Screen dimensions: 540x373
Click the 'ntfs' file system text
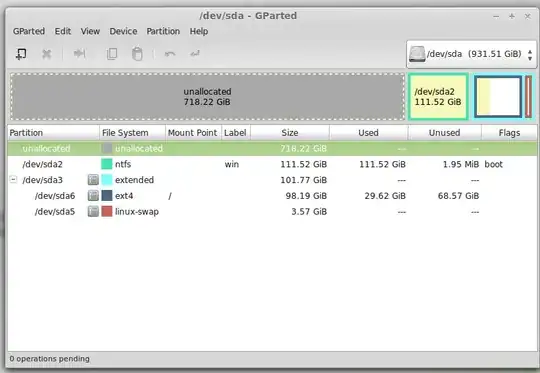[x=123, y=164]
